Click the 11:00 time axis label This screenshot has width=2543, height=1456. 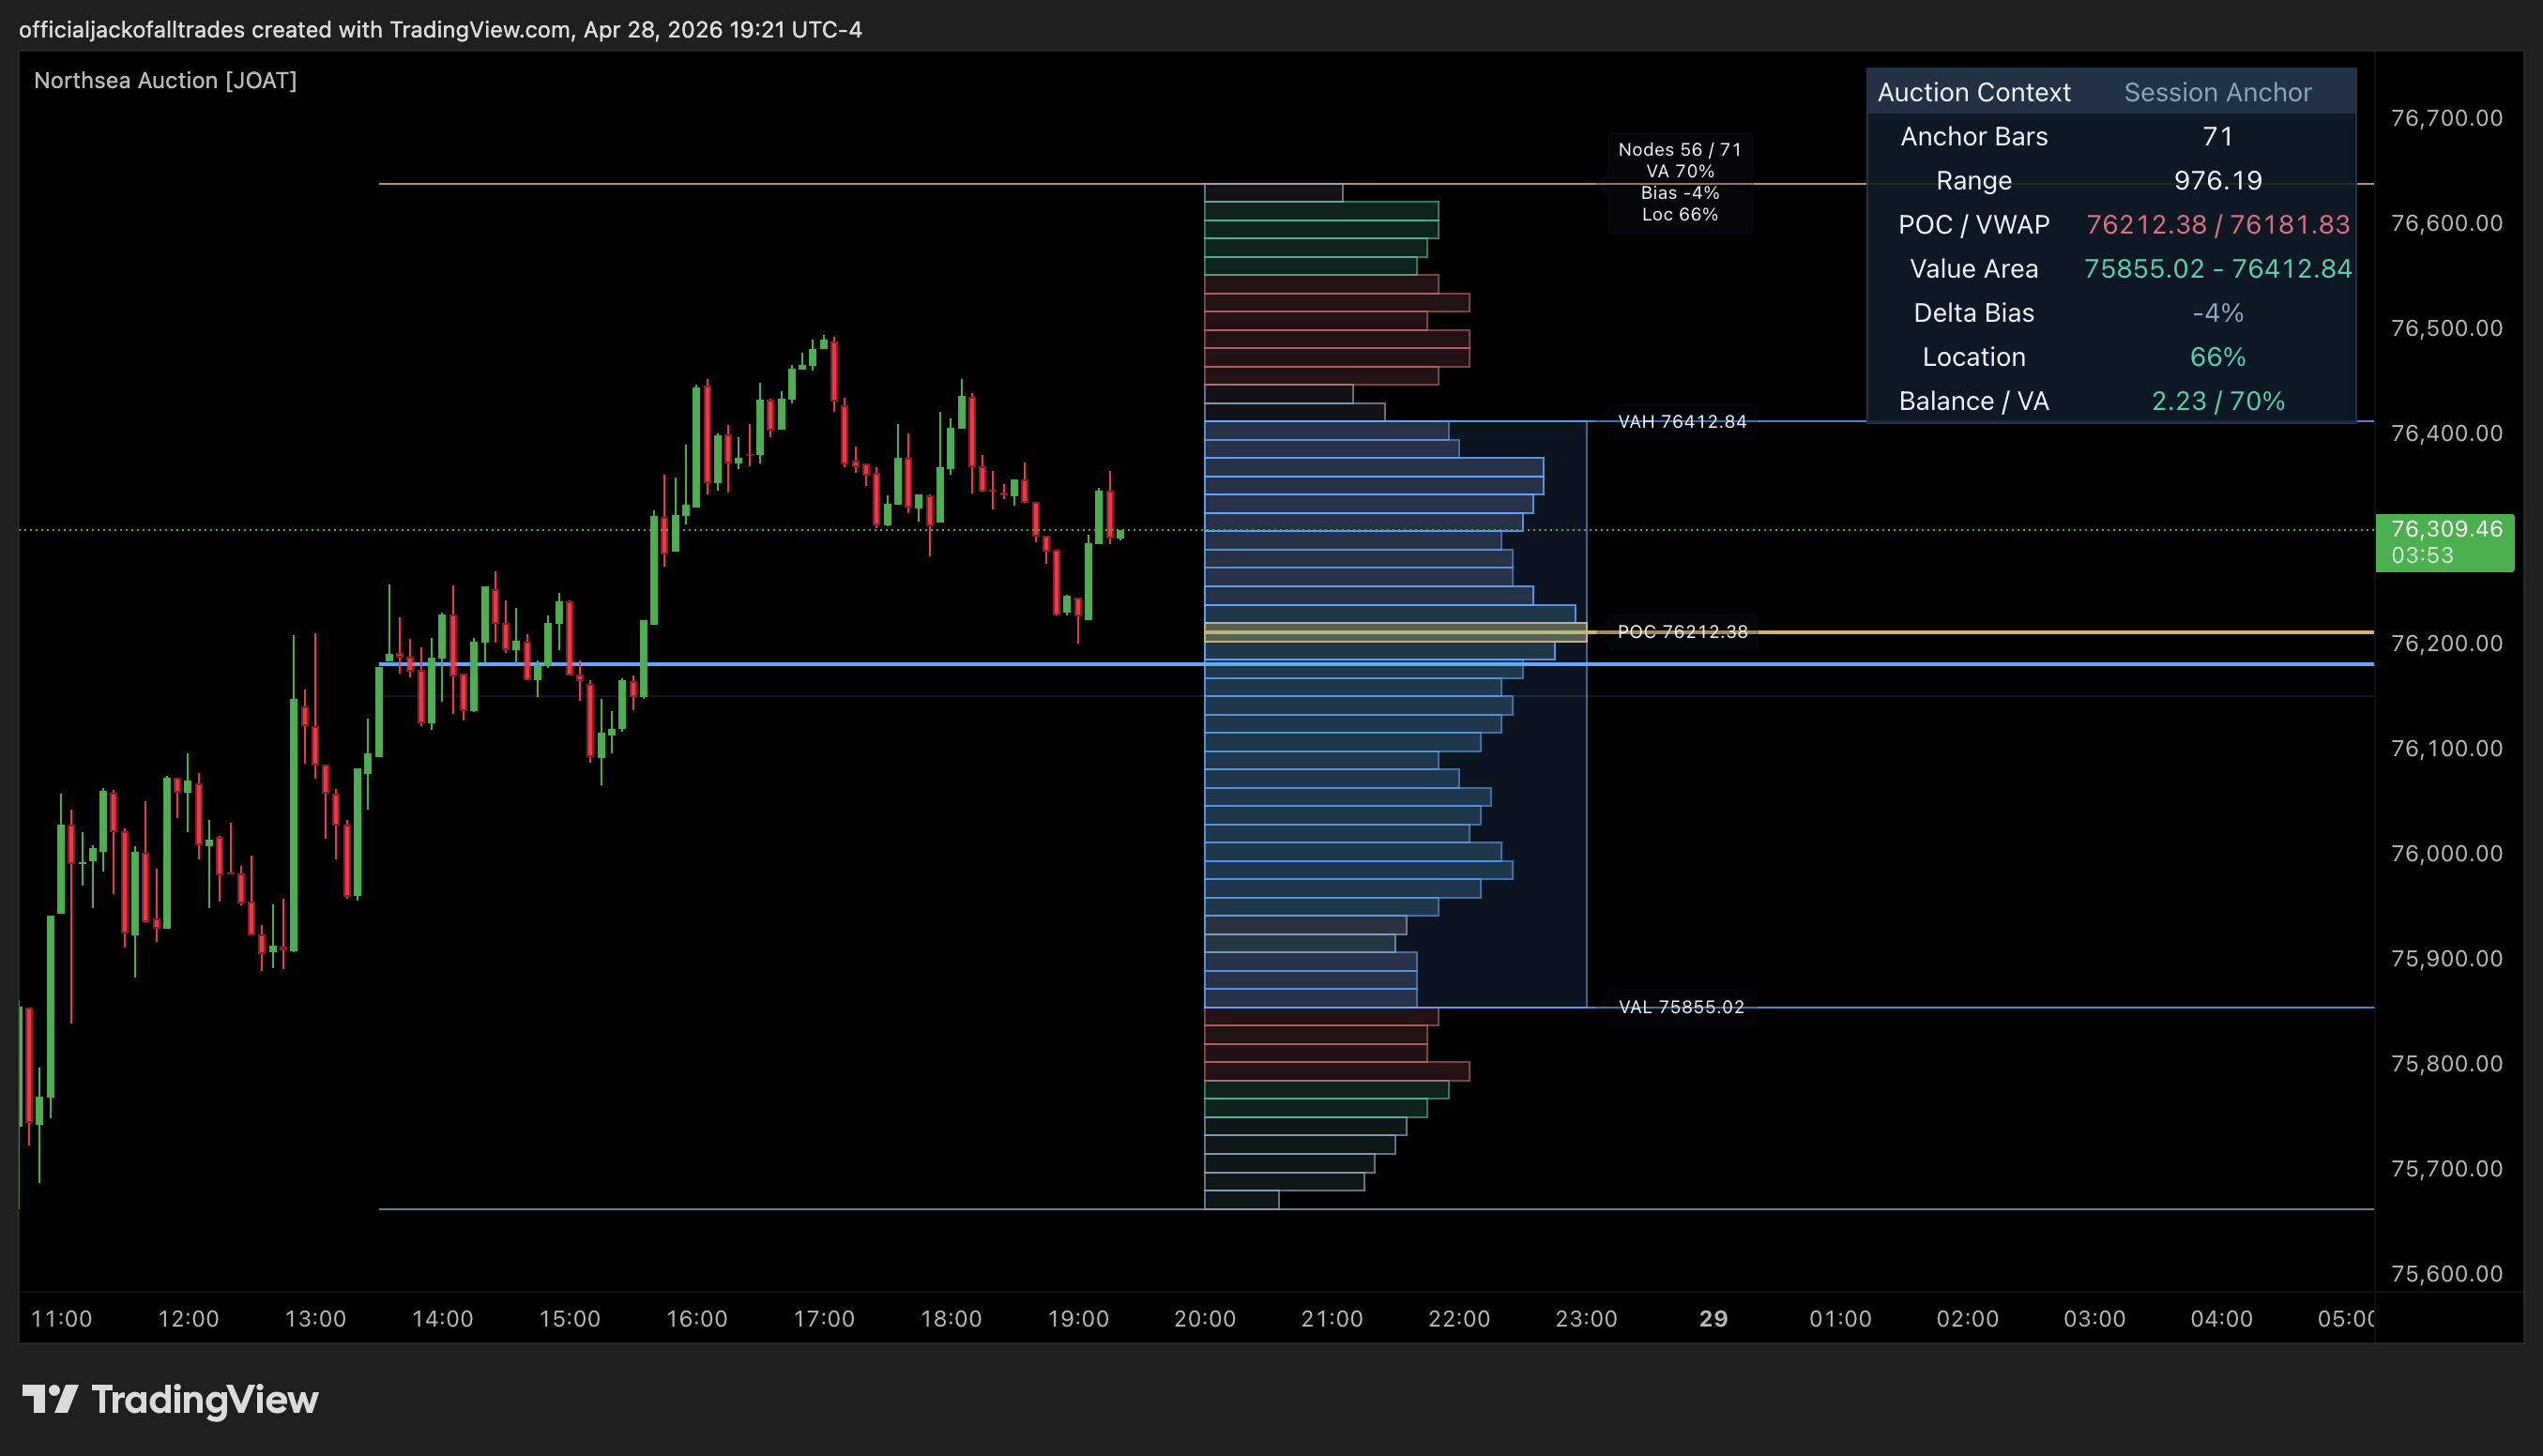[x=62, y=1318]
